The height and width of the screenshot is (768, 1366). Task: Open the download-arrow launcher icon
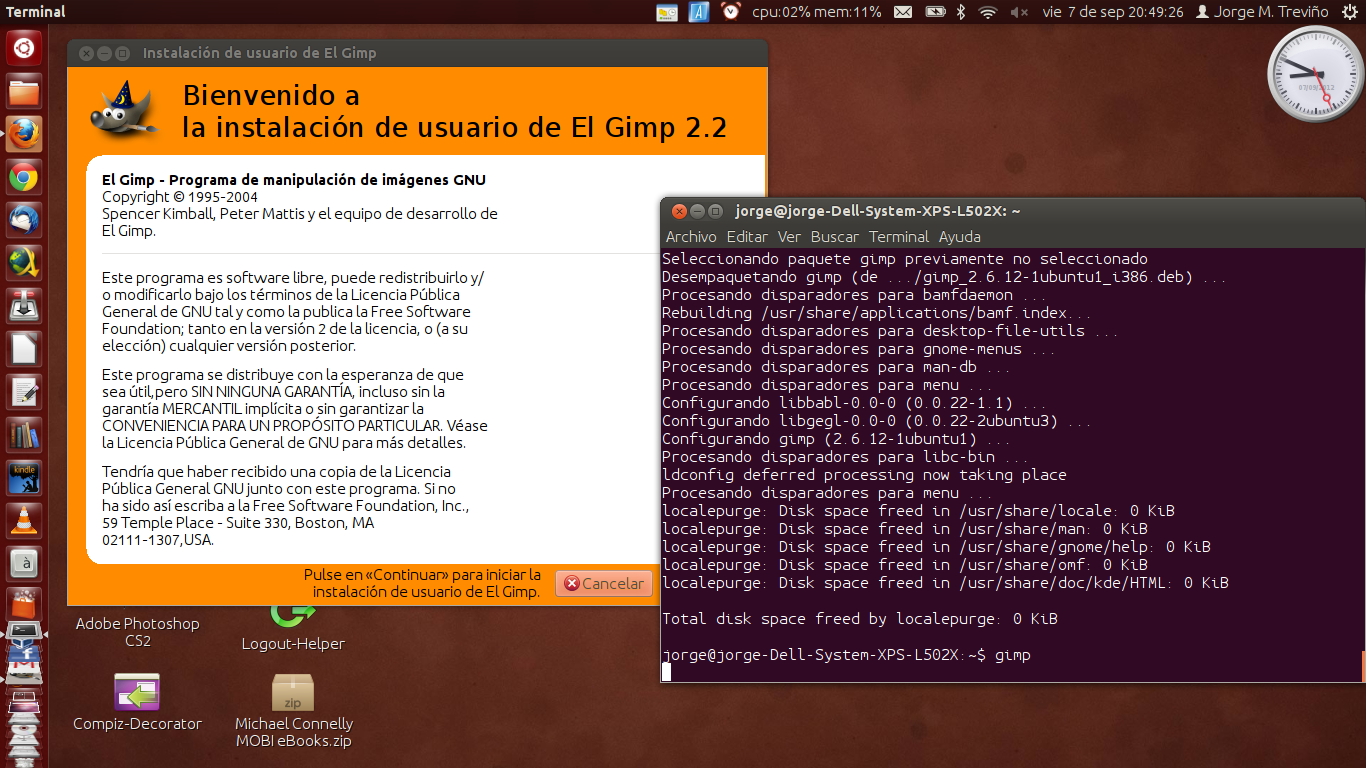tap(24, 307)
